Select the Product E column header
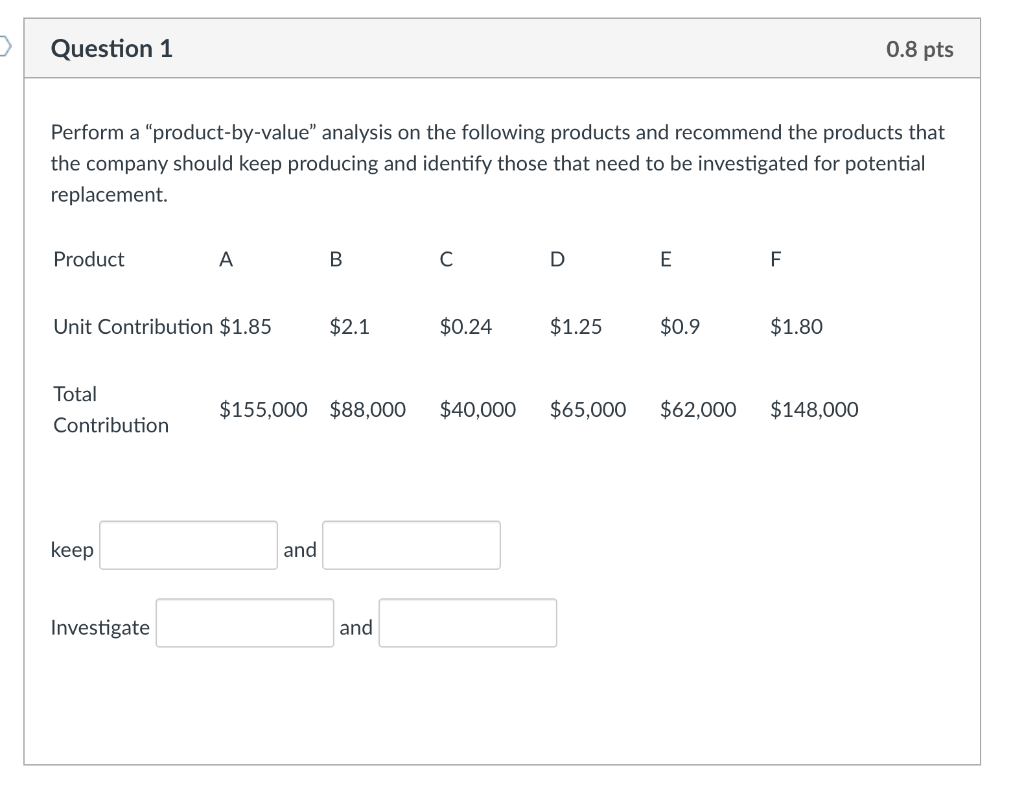 [664, 259]
